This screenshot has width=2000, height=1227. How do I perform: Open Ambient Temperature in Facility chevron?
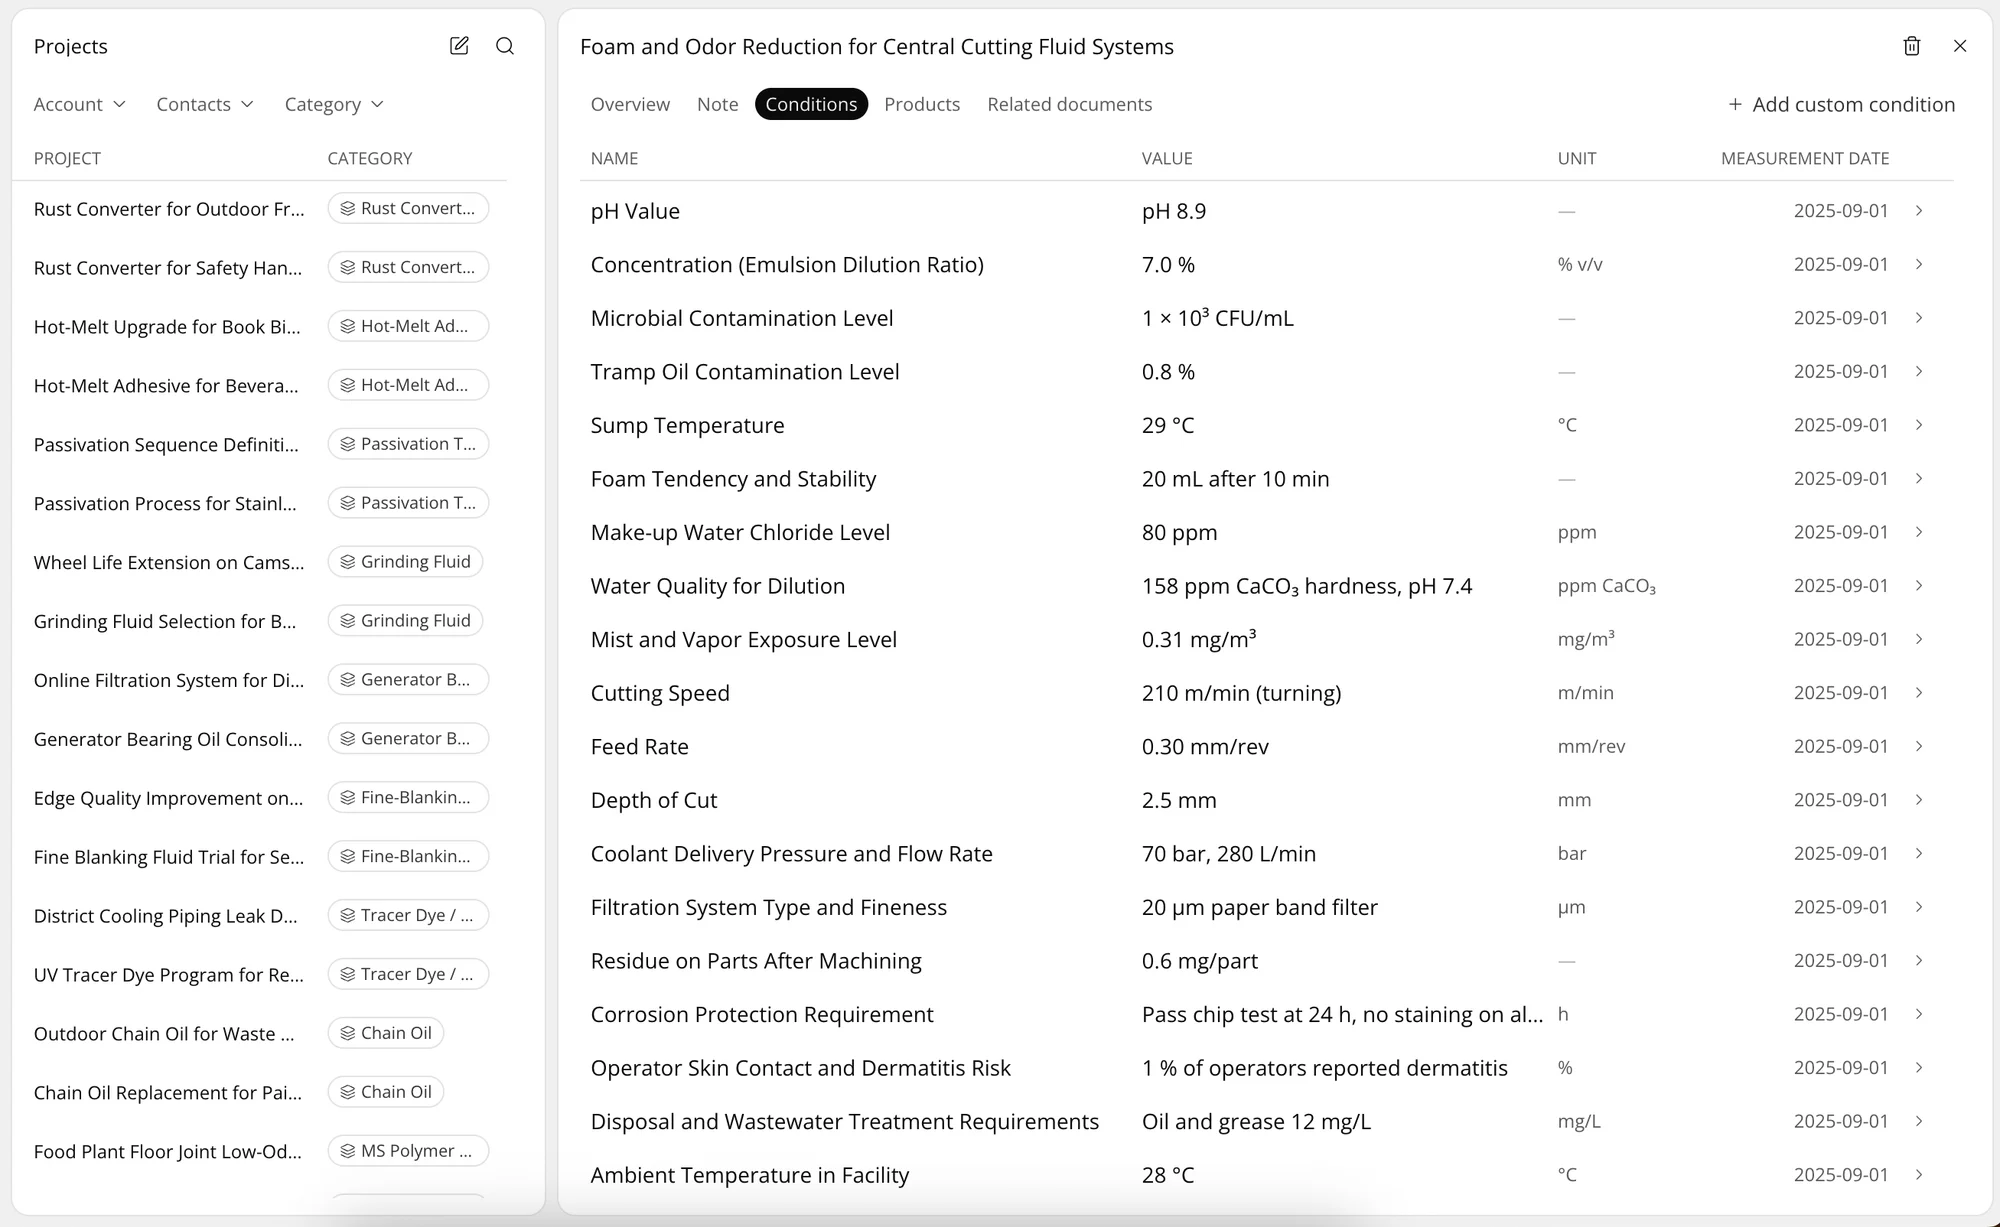click(1919, 1175)
